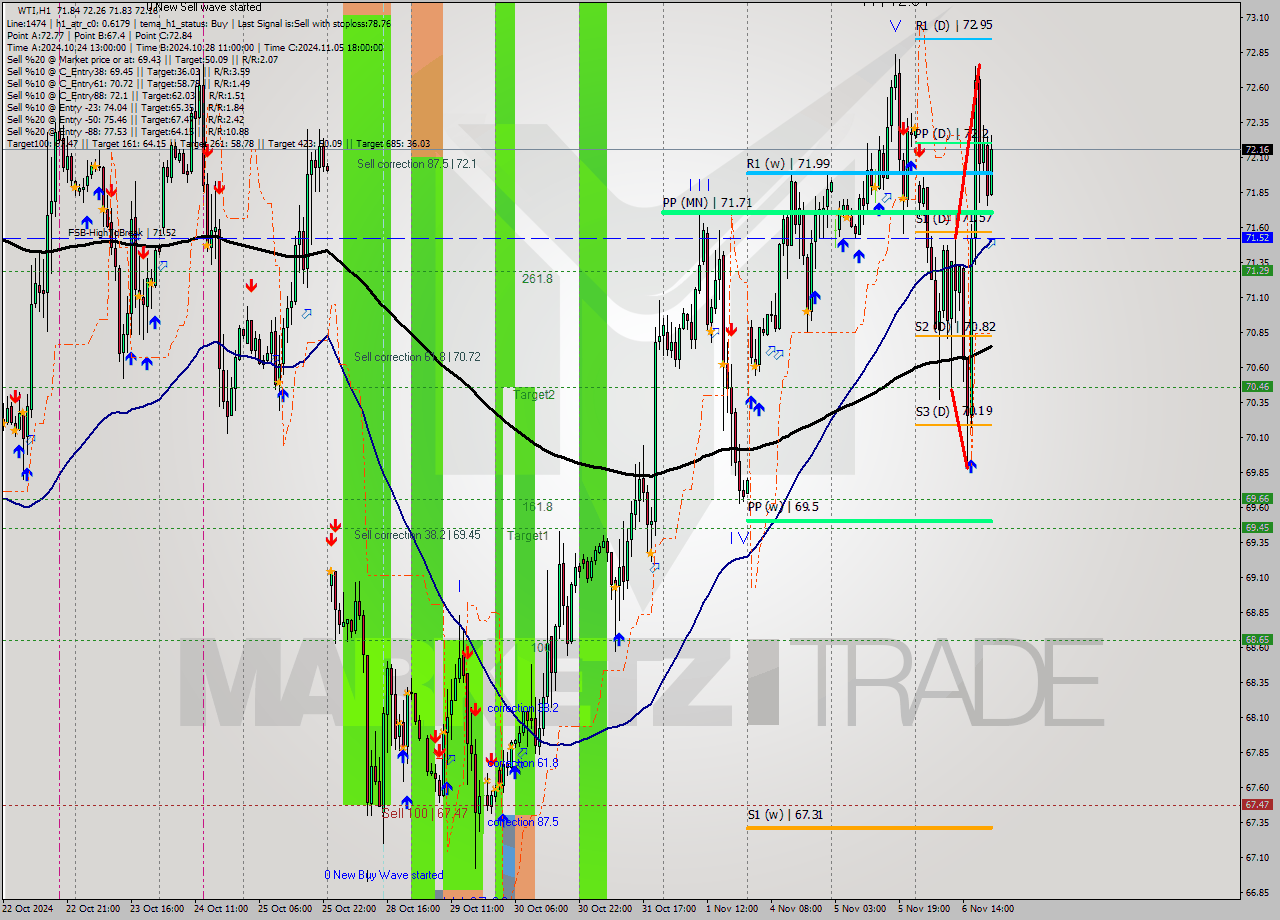Click the 73.10 price axis value

1257,17
